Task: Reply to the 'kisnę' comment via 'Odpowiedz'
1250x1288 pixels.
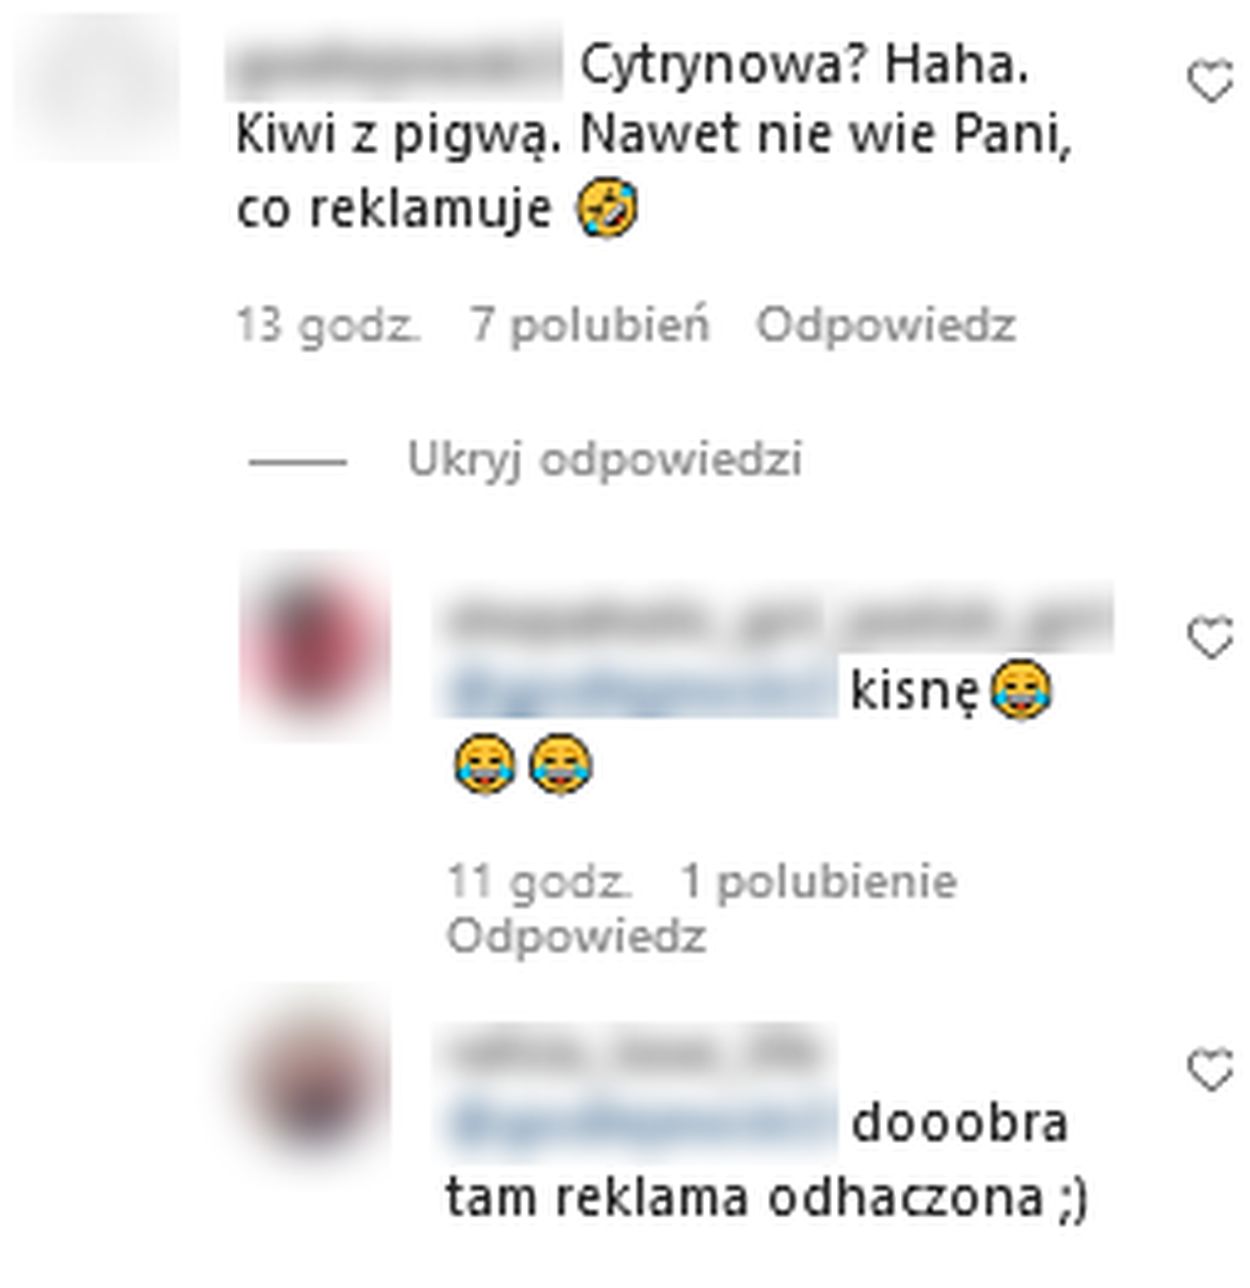Action: (x=576, y=937)
